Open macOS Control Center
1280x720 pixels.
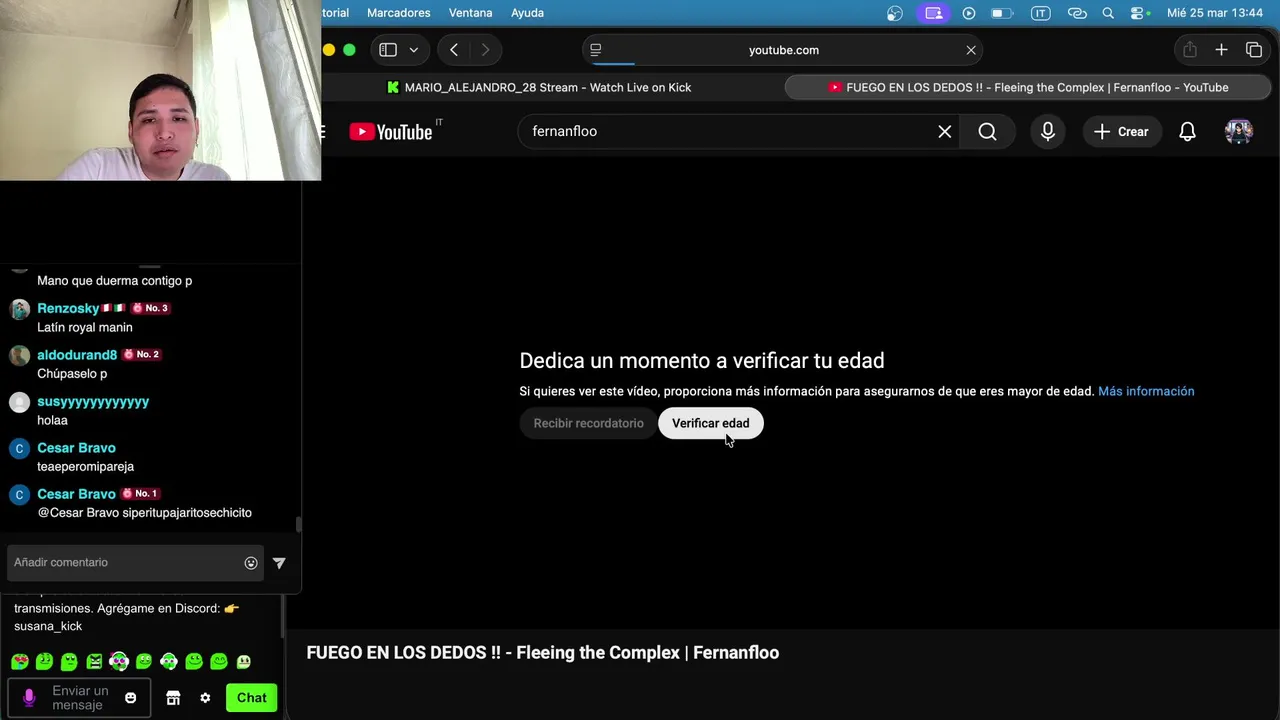[1139, 13]
